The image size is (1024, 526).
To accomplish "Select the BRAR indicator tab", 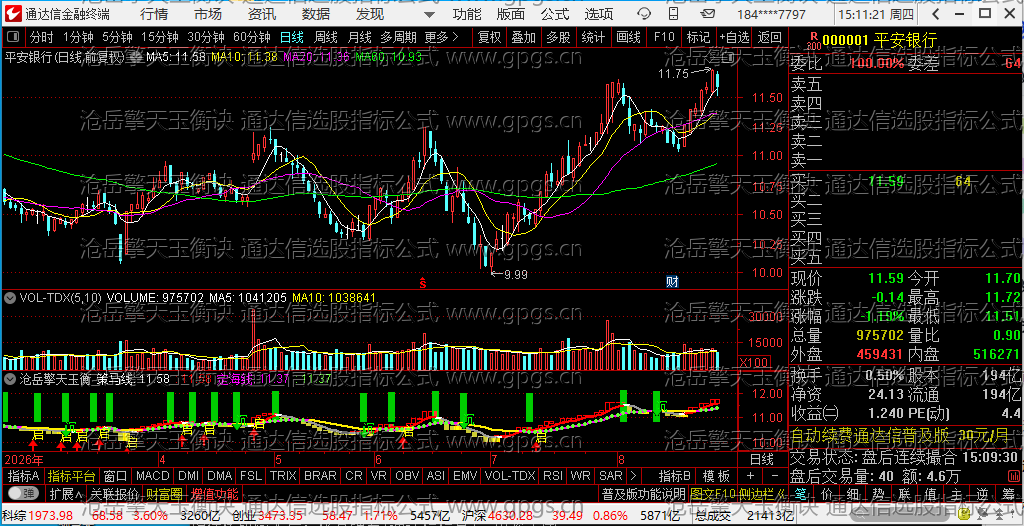I will pos(320,476).
